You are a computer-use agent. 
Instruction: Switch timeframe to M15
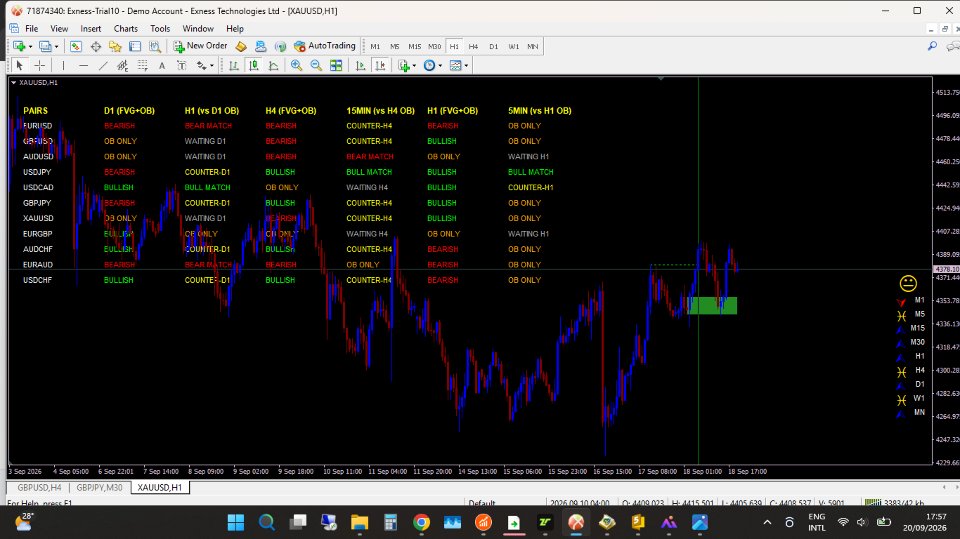414,46
